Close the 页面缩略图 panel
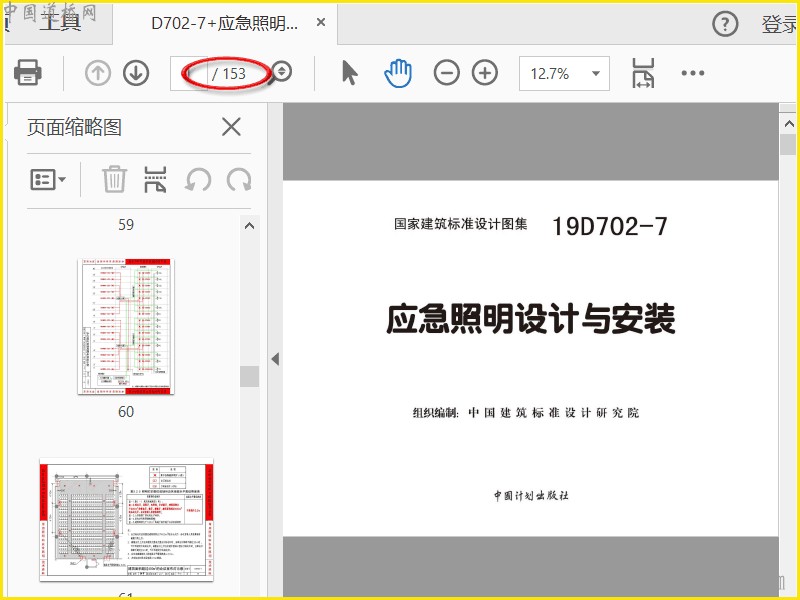The image size is (800, 600). click(231, 127)
